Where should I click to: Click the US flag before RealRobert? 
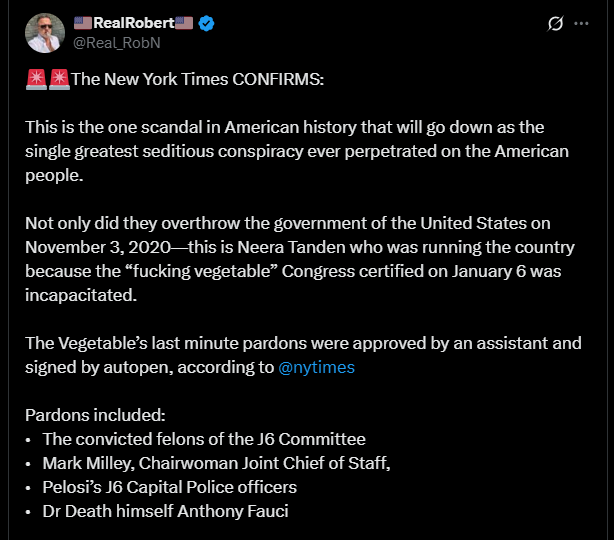click(x=83, y=23)
